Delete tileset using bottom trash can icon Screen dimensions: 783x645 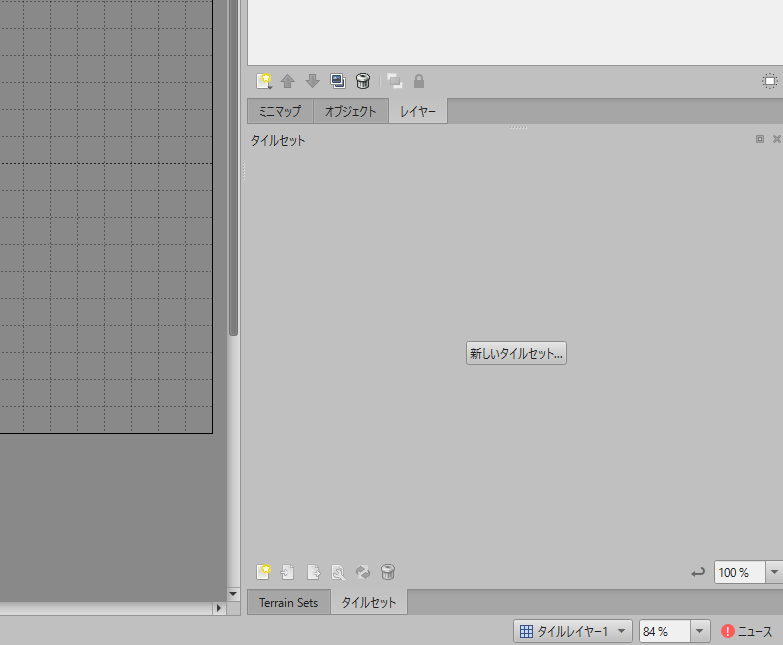pos(388,572)
